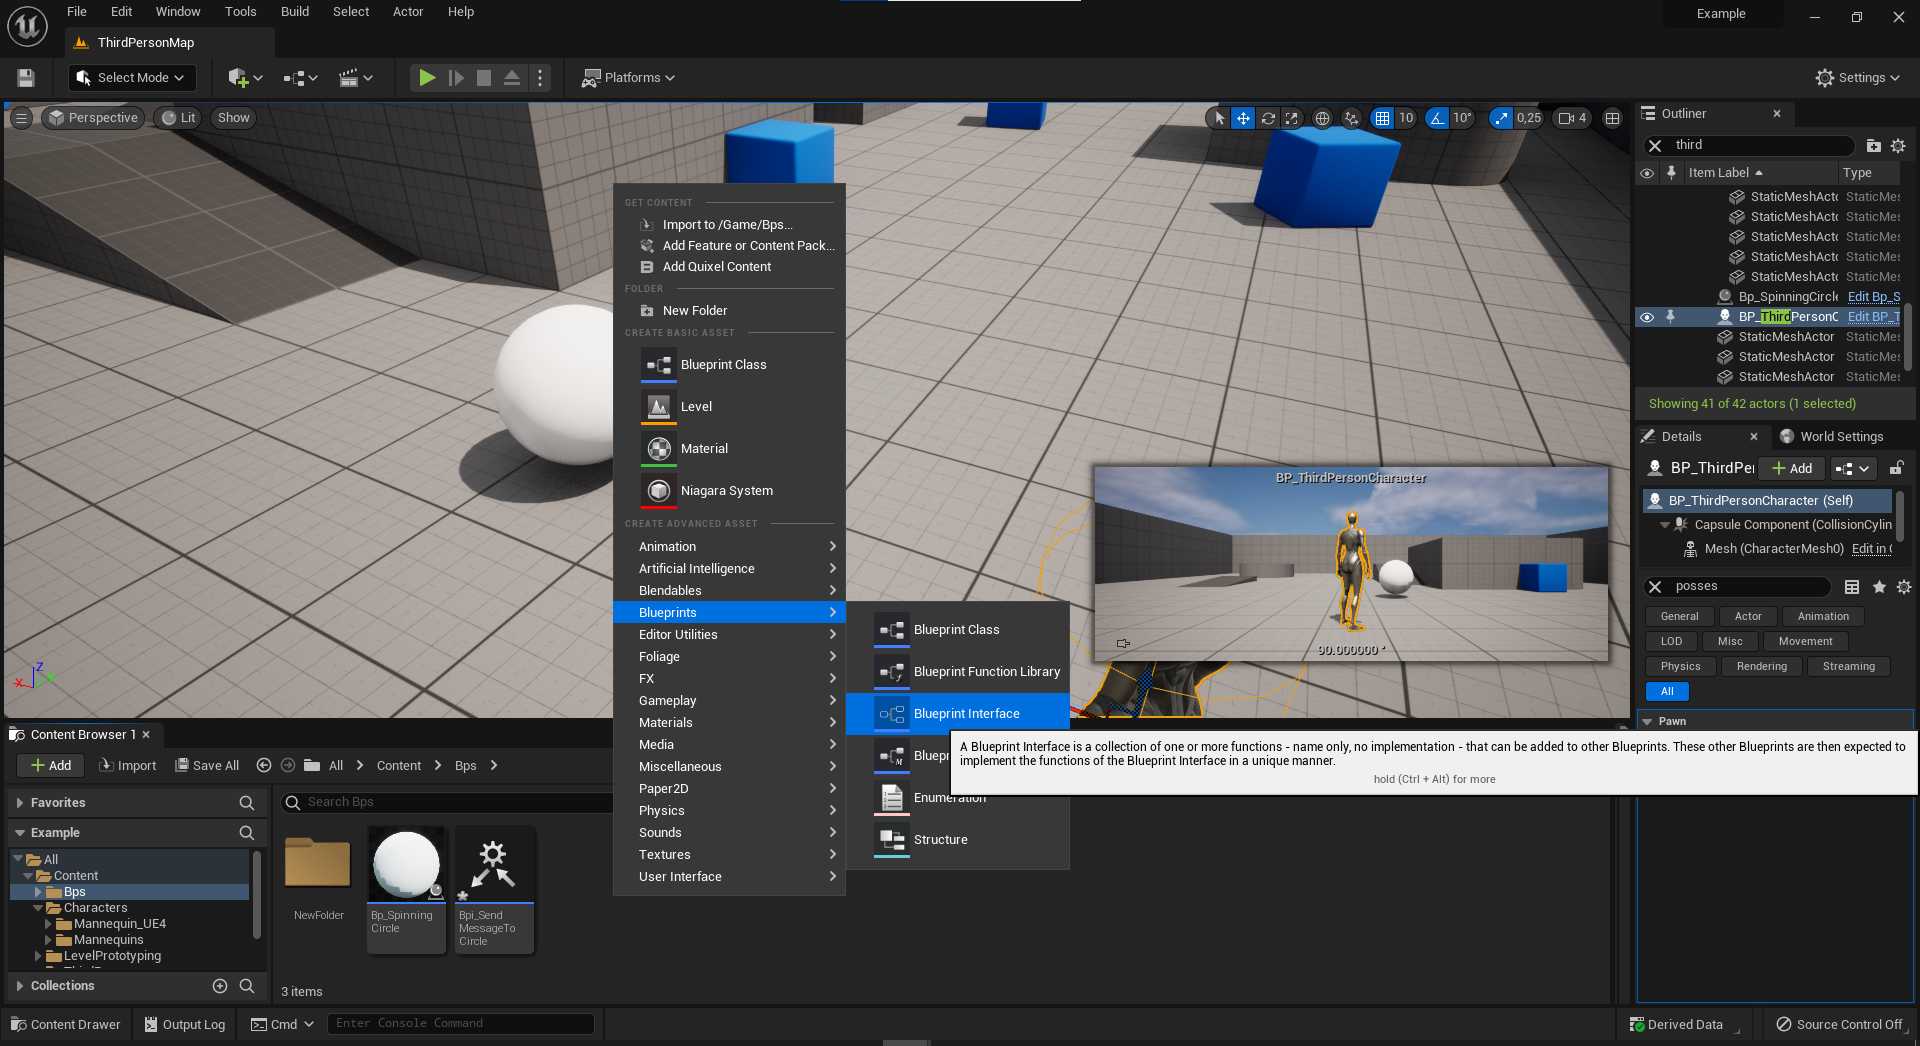Image resolution: width=1920 pixels, height=1046 pixels.
Task: Toggle scale snapping icon
Action: 1501,118
